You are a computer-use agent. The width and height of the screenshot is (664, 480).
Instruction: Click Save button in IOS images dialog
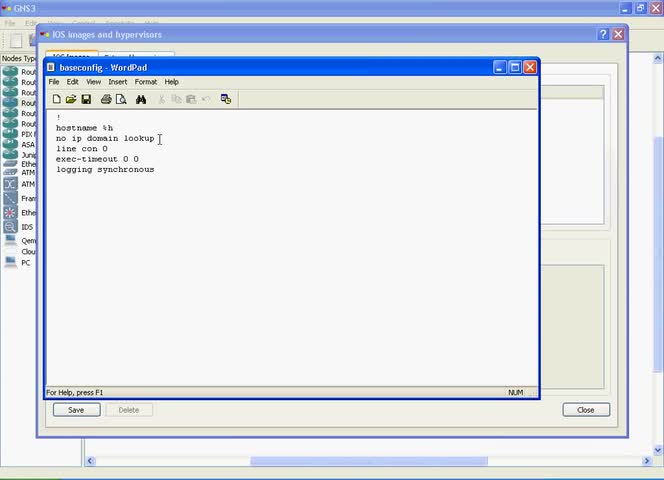click(76, 410)
